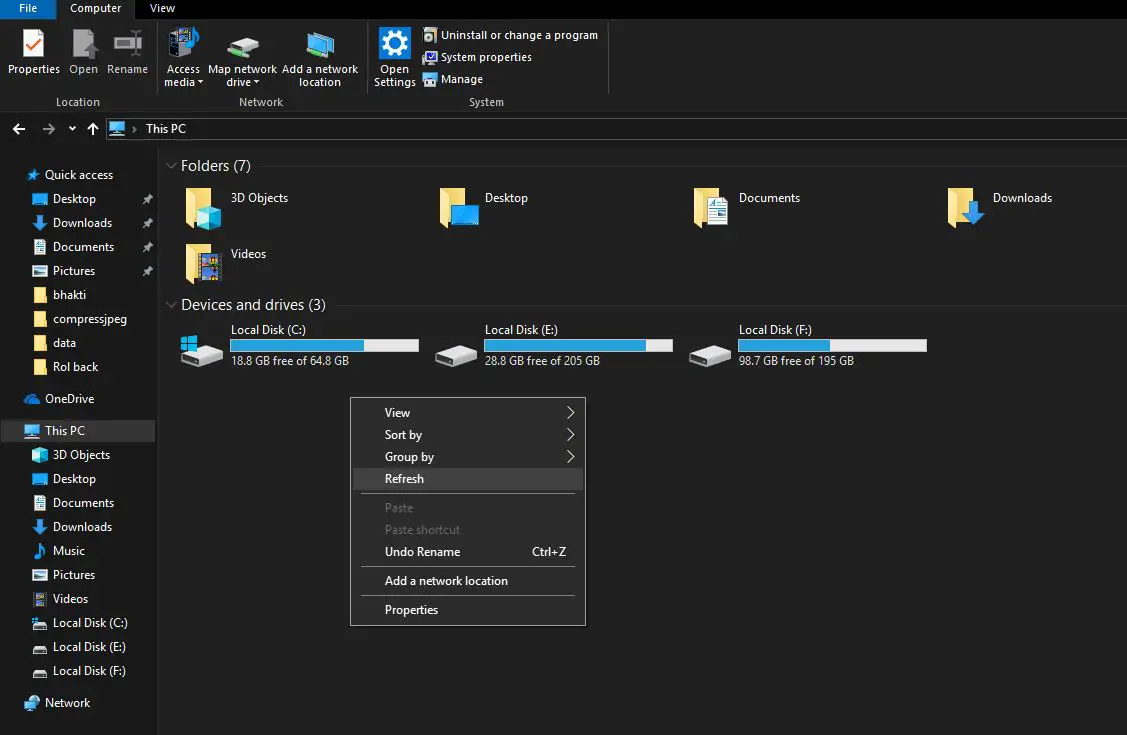Open Sort by submenu
Screen dimensions: 1127x735
[468, 435]
